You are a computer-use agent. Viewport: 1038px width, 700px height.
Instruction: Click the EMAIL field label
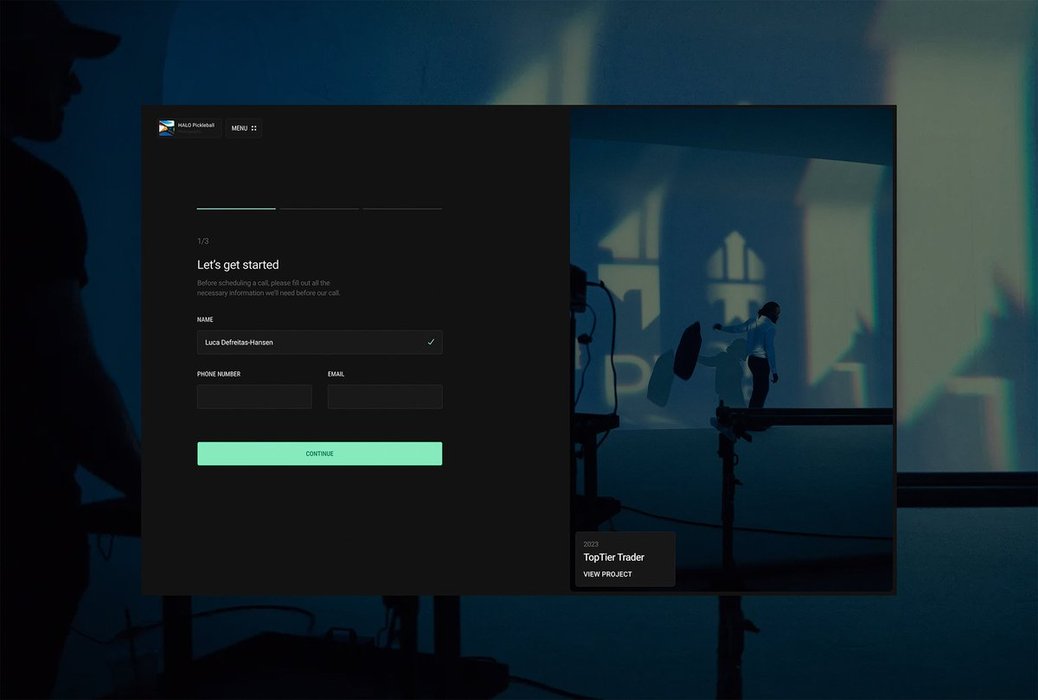(336, 374)
